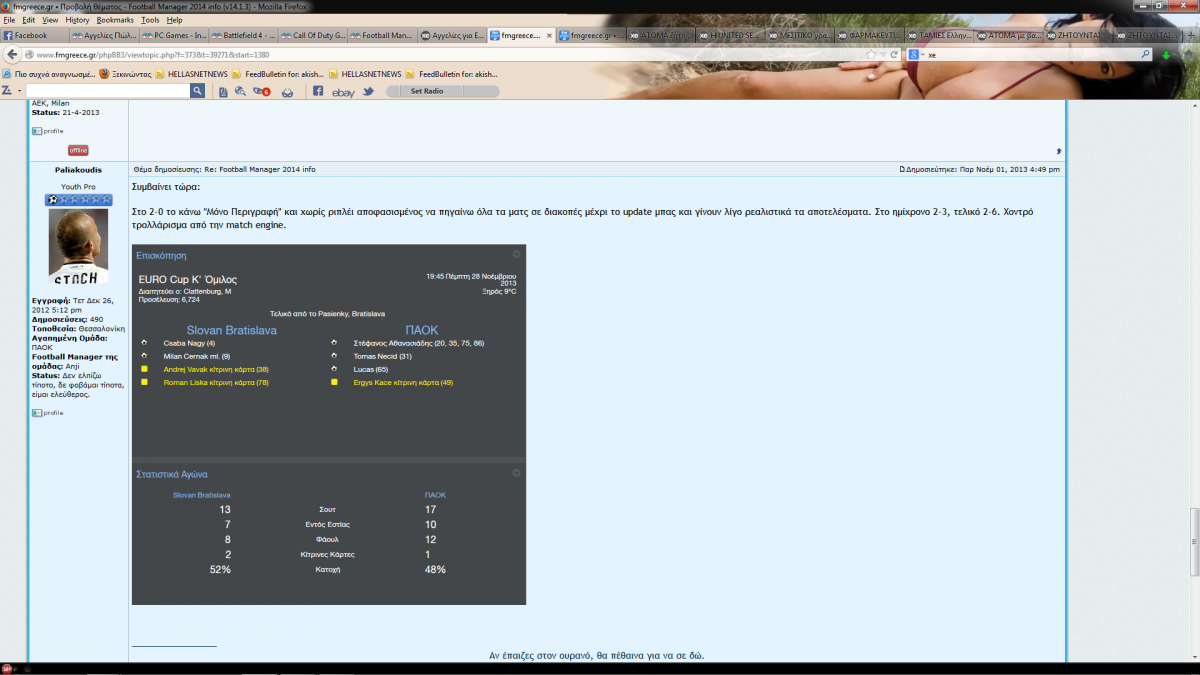Click Slovan Bratislava team heading
This screenshot has width=1200, height=675.
pos(231,330)
